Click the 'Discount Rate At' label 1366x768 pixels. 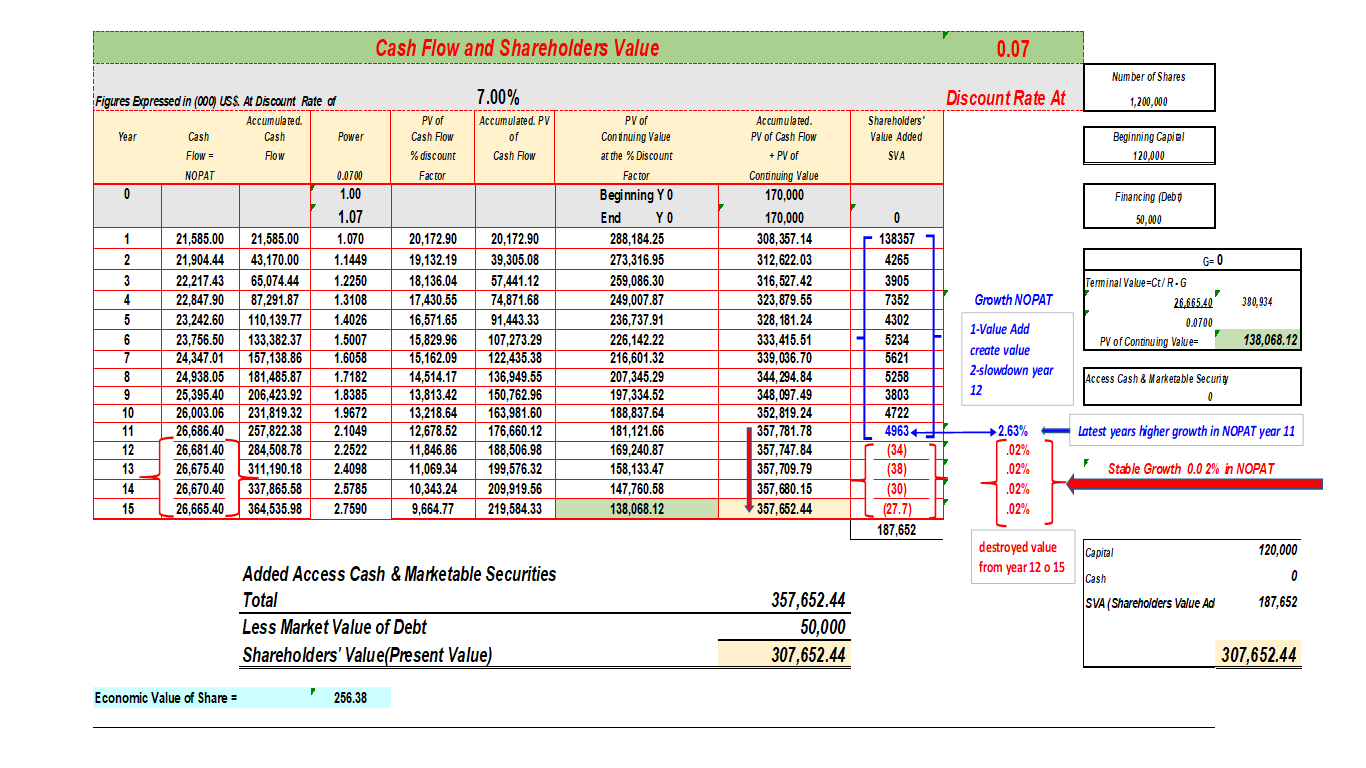point(1006,98)
